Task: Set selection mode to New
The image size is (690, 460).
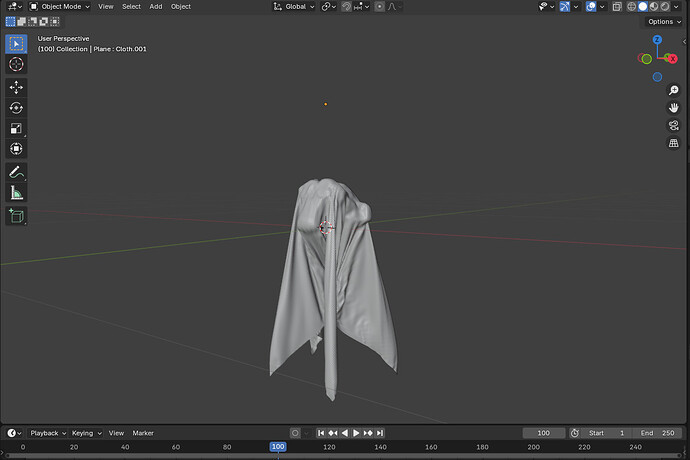Action: coord(10,22)
